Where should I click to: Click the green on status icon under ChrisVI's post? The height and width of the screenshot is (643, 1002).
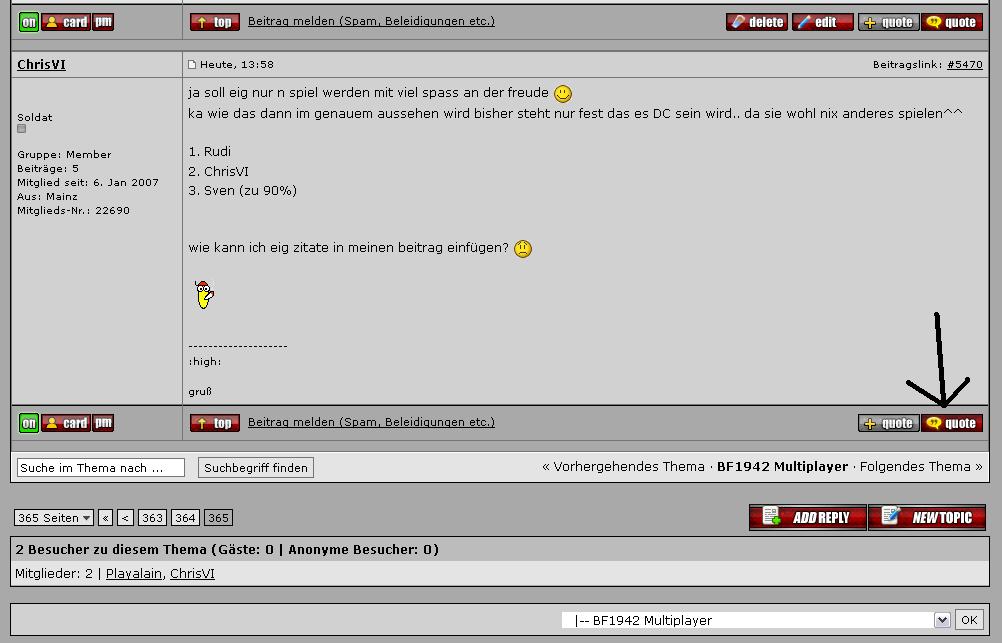point(29,423)
